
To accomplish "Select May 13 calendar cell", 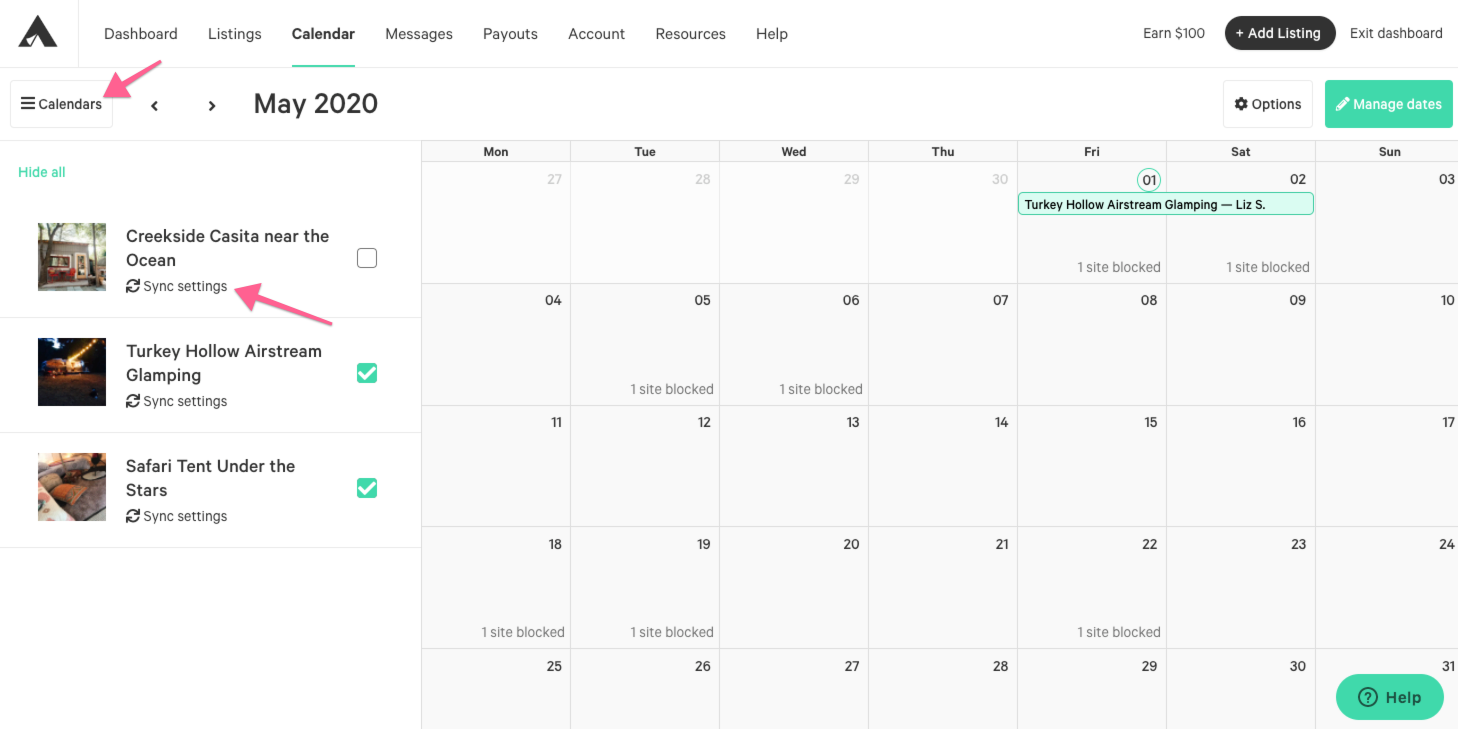I will coord(794,466).
